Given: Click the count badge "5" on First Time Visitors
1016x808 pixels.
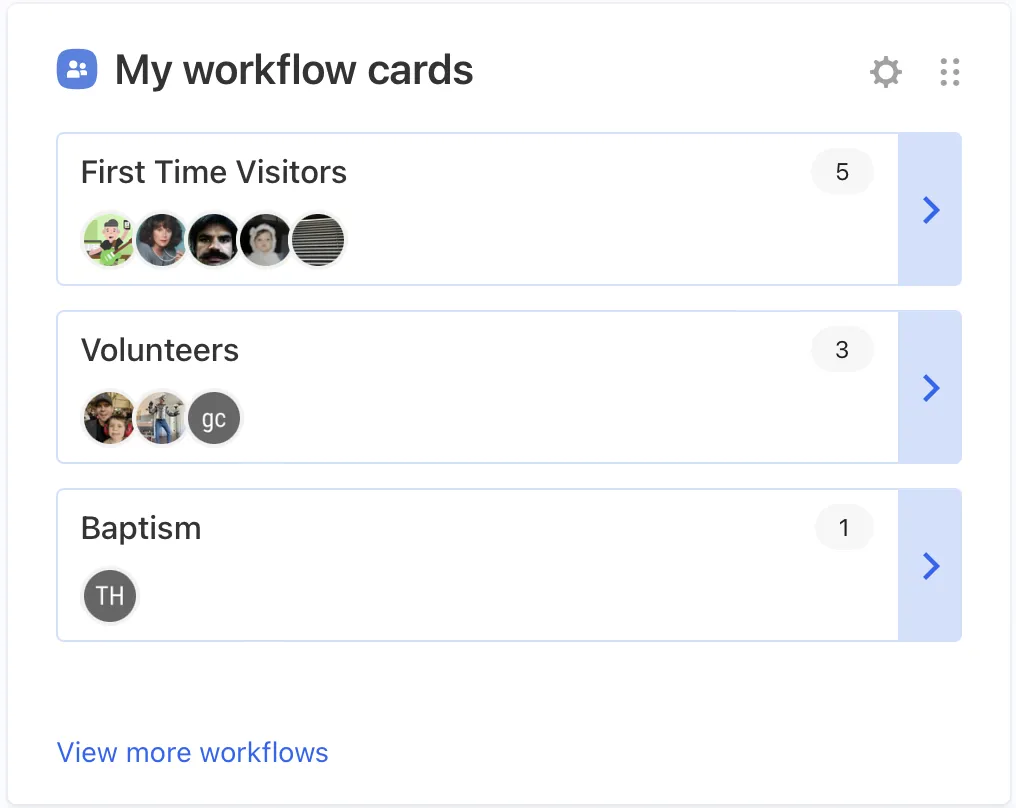Looking at the screenshot, I should pyautogui.click(x=842, y=172).
